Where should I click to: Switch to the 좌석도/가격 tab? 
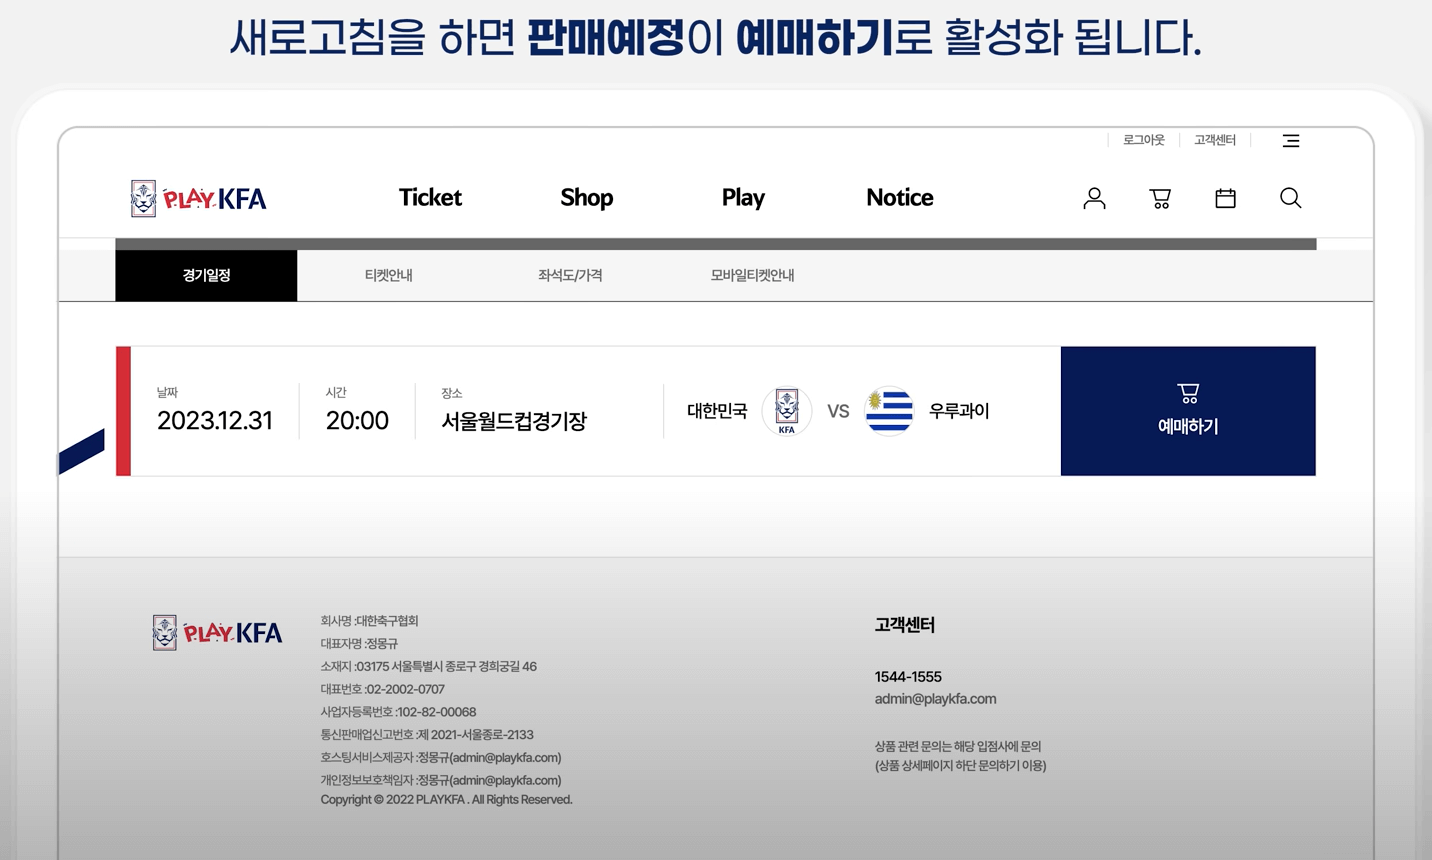point(569,275)
